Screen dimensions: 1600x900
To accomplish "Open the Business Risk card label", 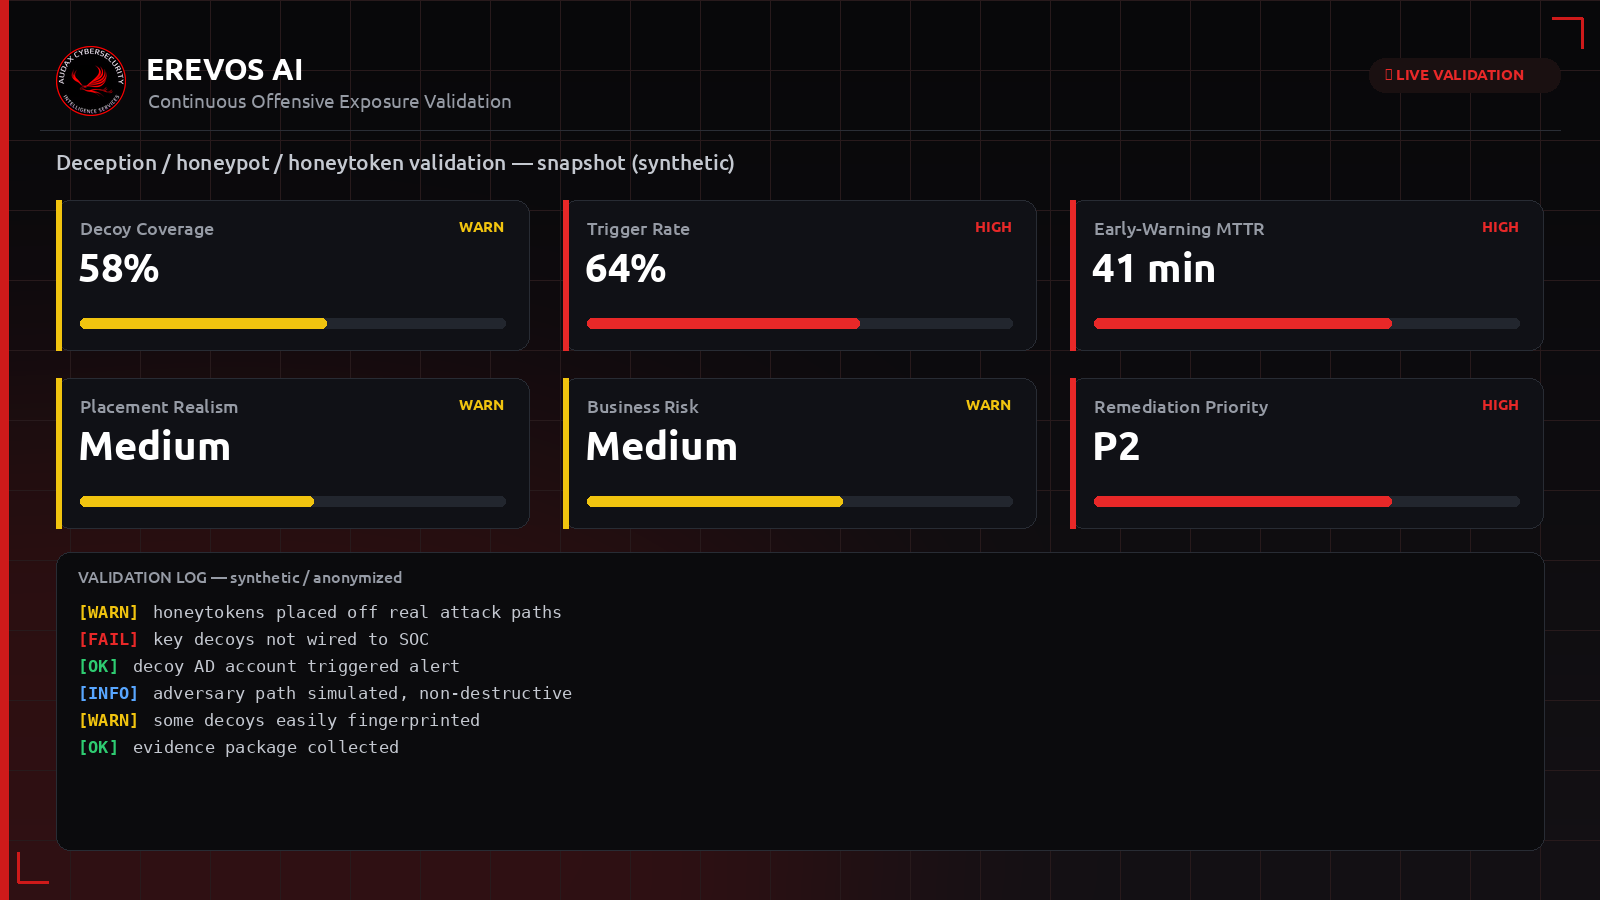I will [643, 407].
